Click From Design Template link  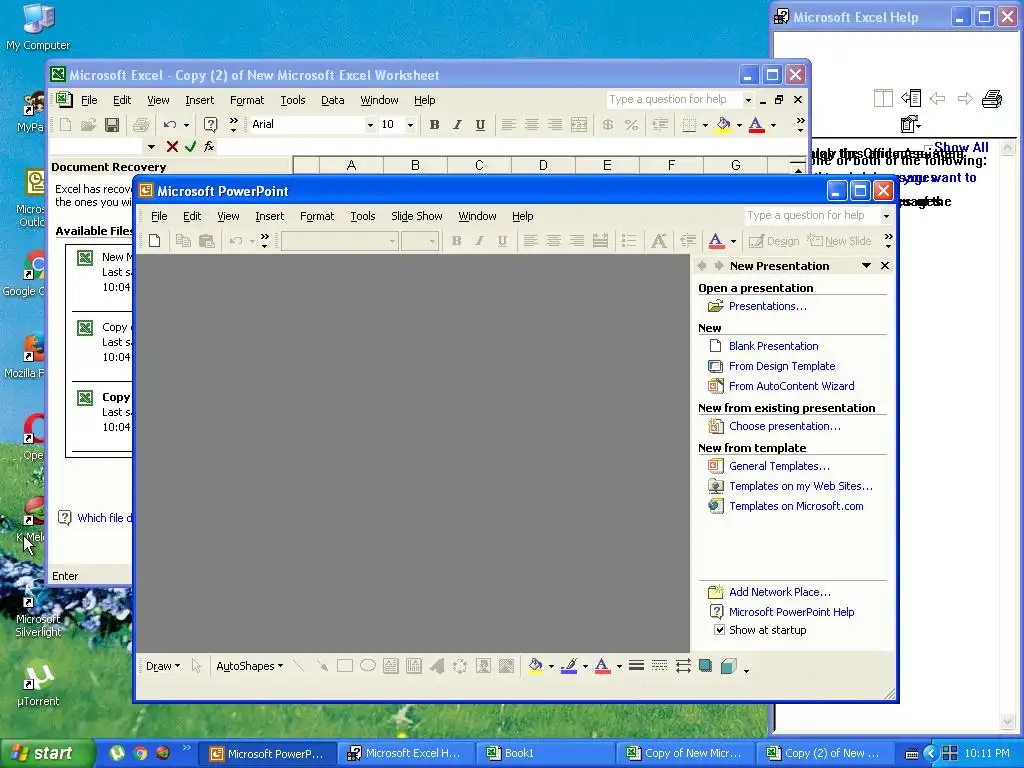[782, 366]
